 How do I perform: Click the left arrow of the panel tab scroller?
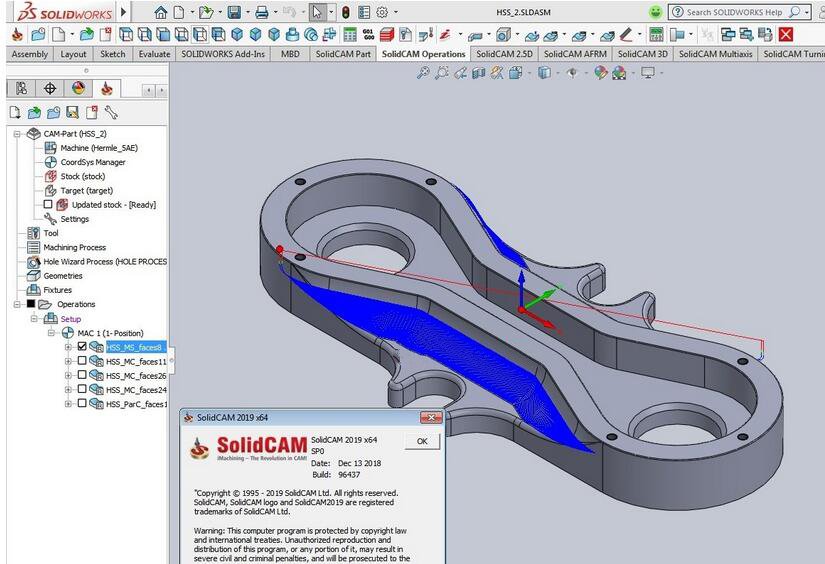click(x=149, y=90)
